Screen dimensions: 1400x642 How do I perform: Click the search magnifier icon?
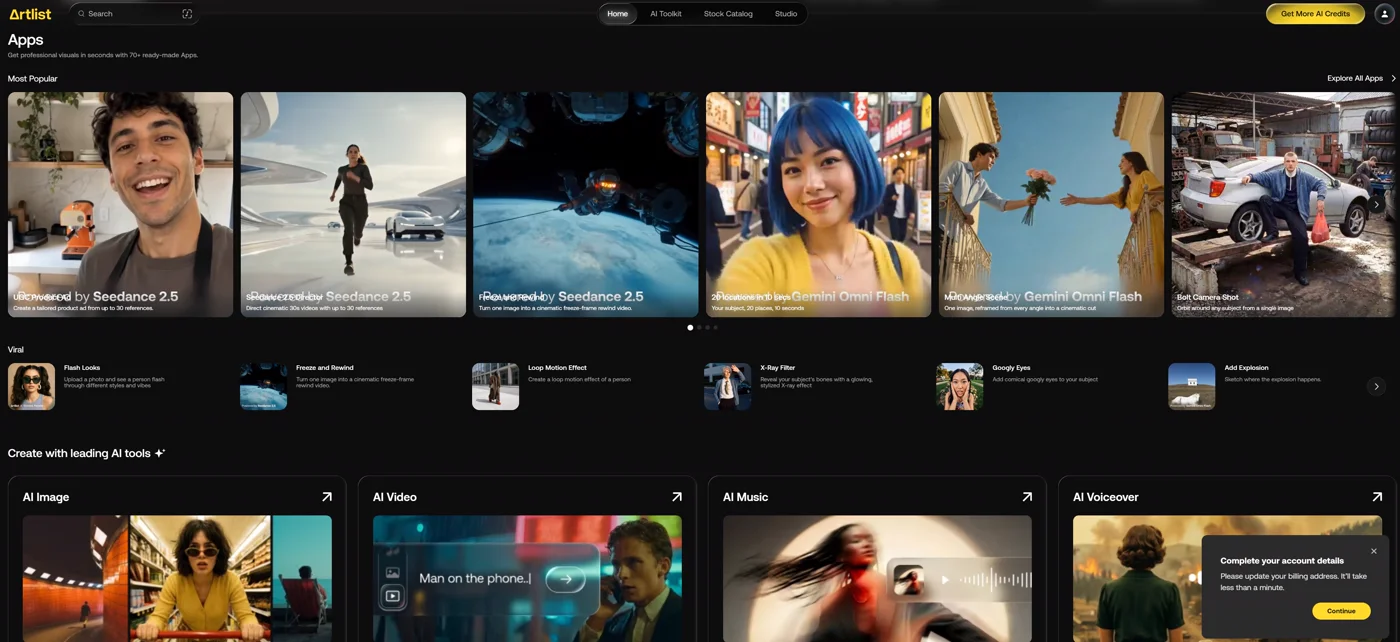tap(81, 14)
